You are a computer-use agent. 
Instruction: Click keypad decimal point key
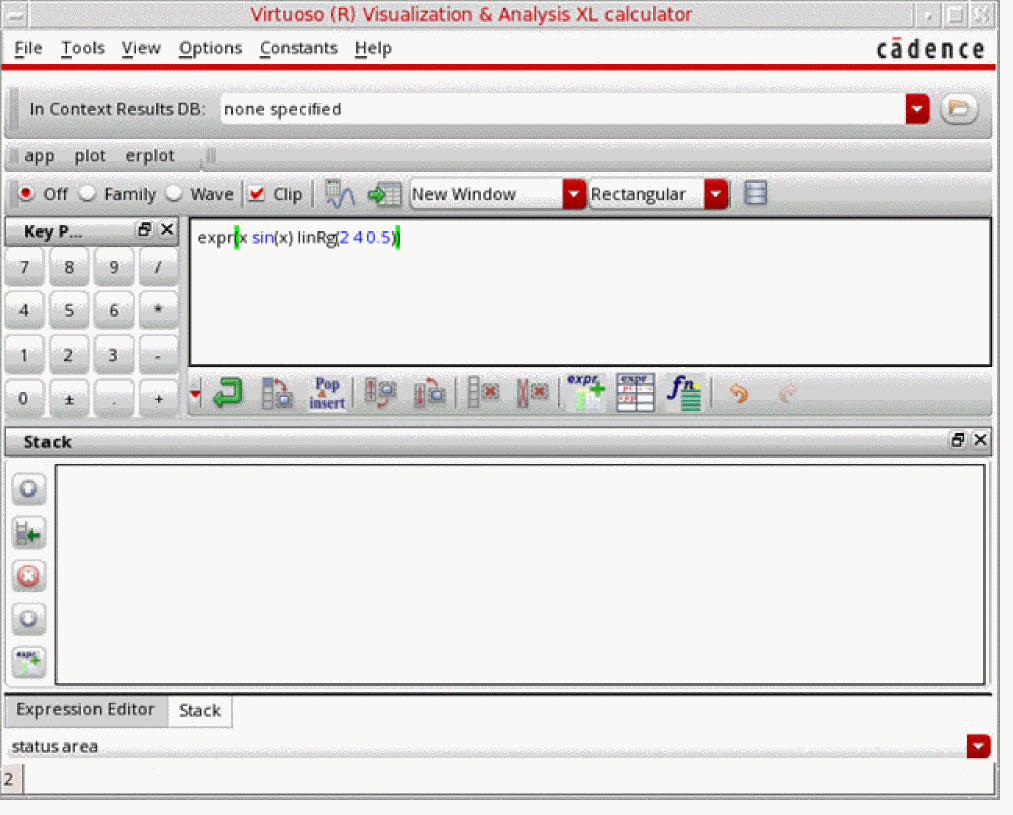(114, 398)
